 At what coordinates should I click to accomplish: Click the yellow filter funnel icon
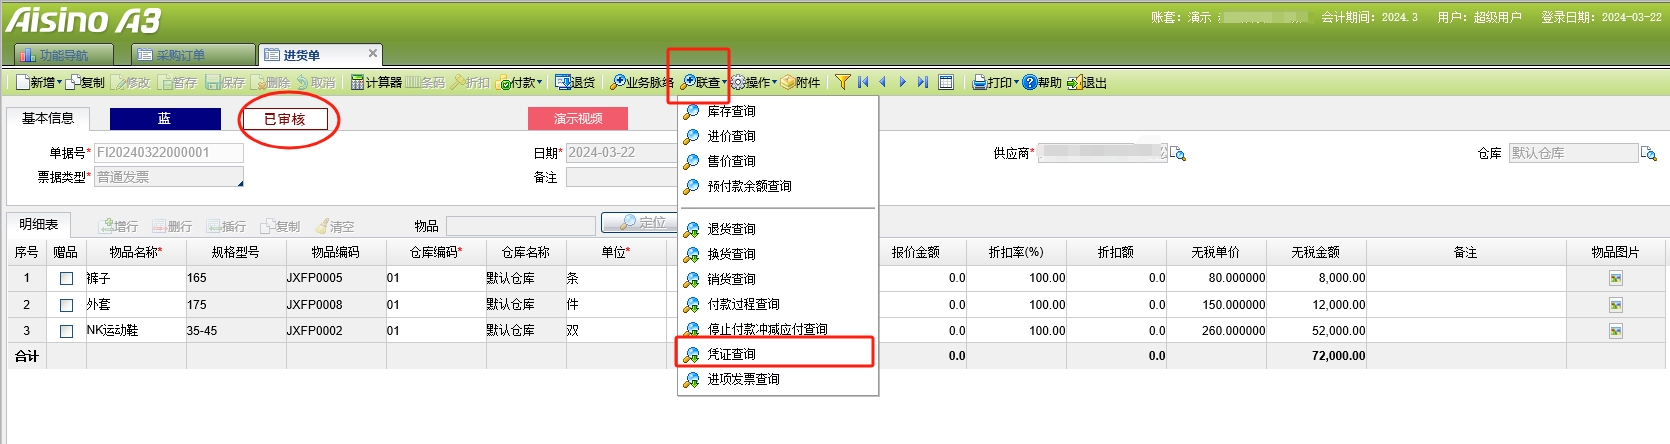pyautogui.click(x=843, y=83)
